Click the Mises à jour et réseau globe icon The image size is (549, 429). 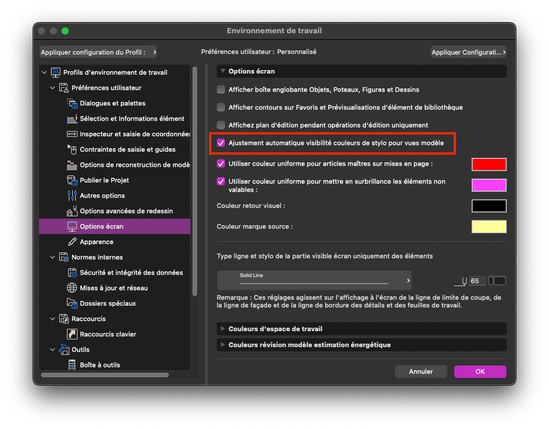pos(72,288)
